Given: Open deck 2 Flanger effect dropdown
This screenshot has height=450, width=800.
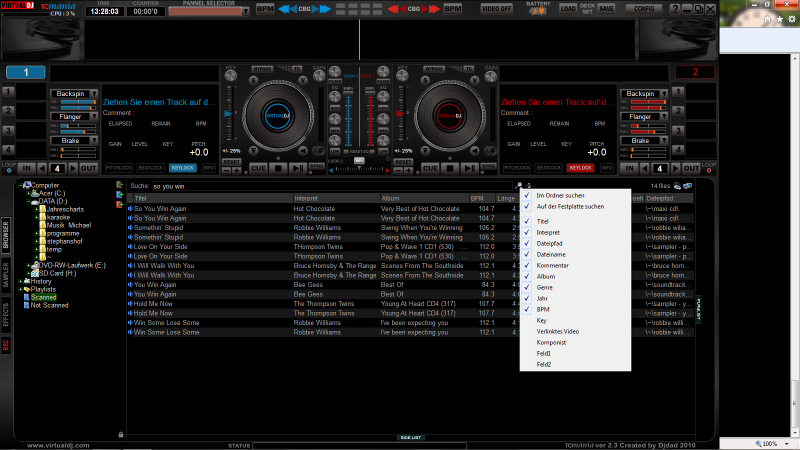Looking at the screenshot, I should [664, 117].
